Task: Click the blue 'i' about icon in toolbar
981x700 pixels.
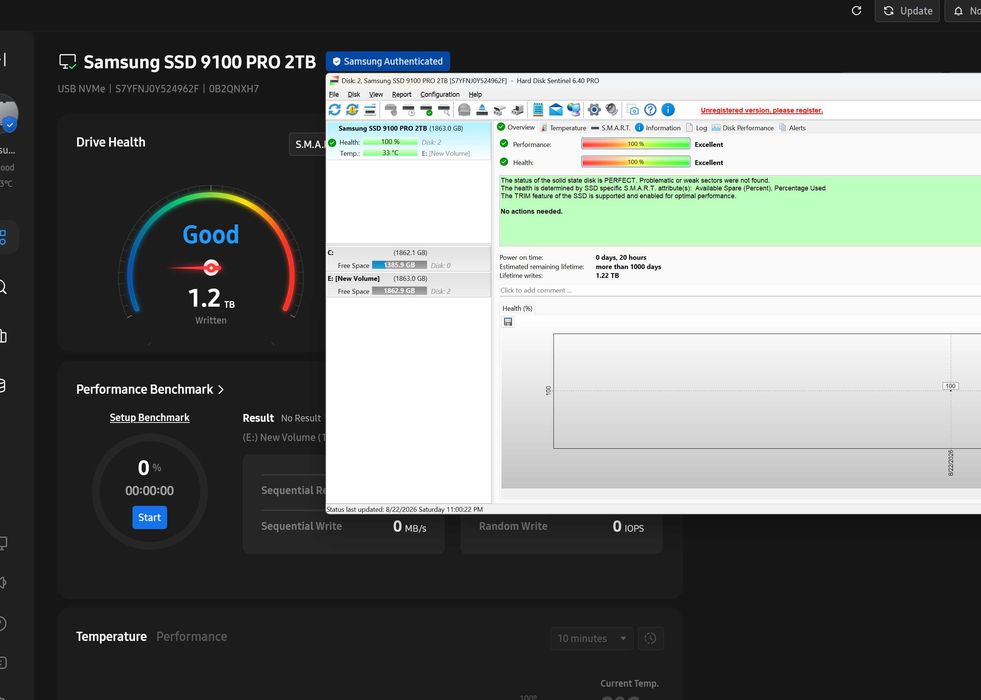Action: 668,109
